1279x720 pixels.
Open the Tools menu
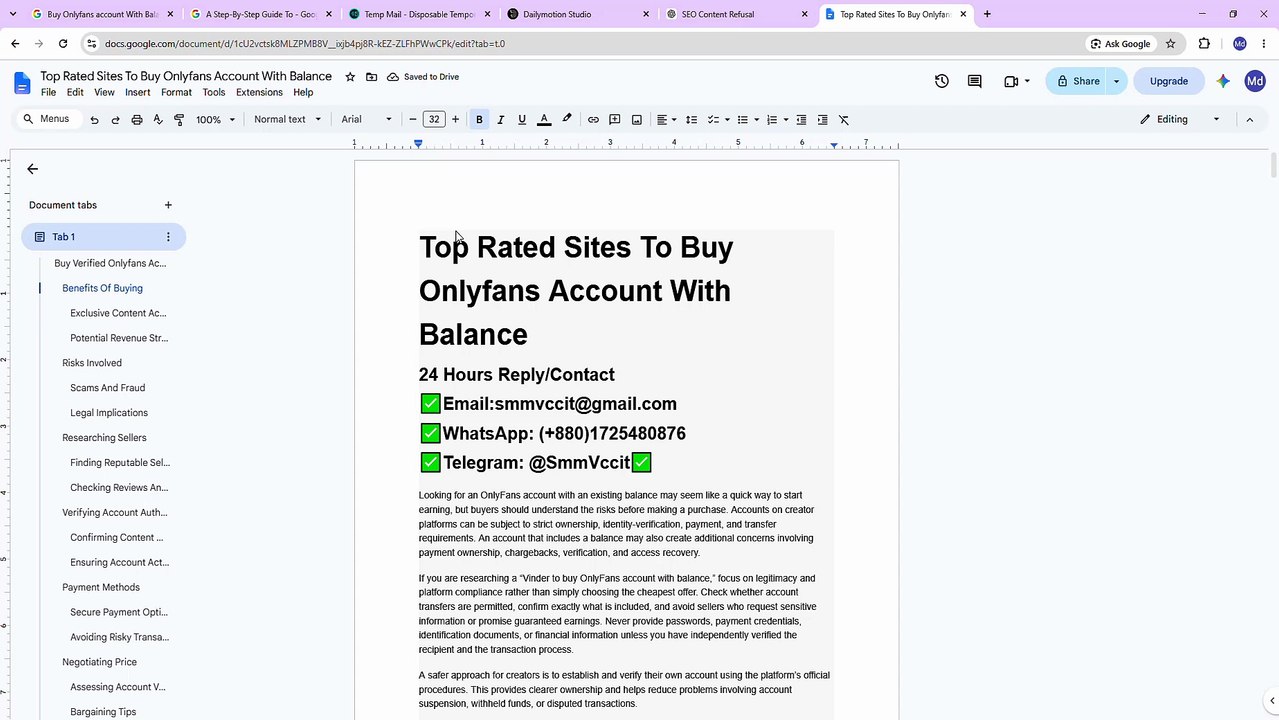(x=214, y=92)
